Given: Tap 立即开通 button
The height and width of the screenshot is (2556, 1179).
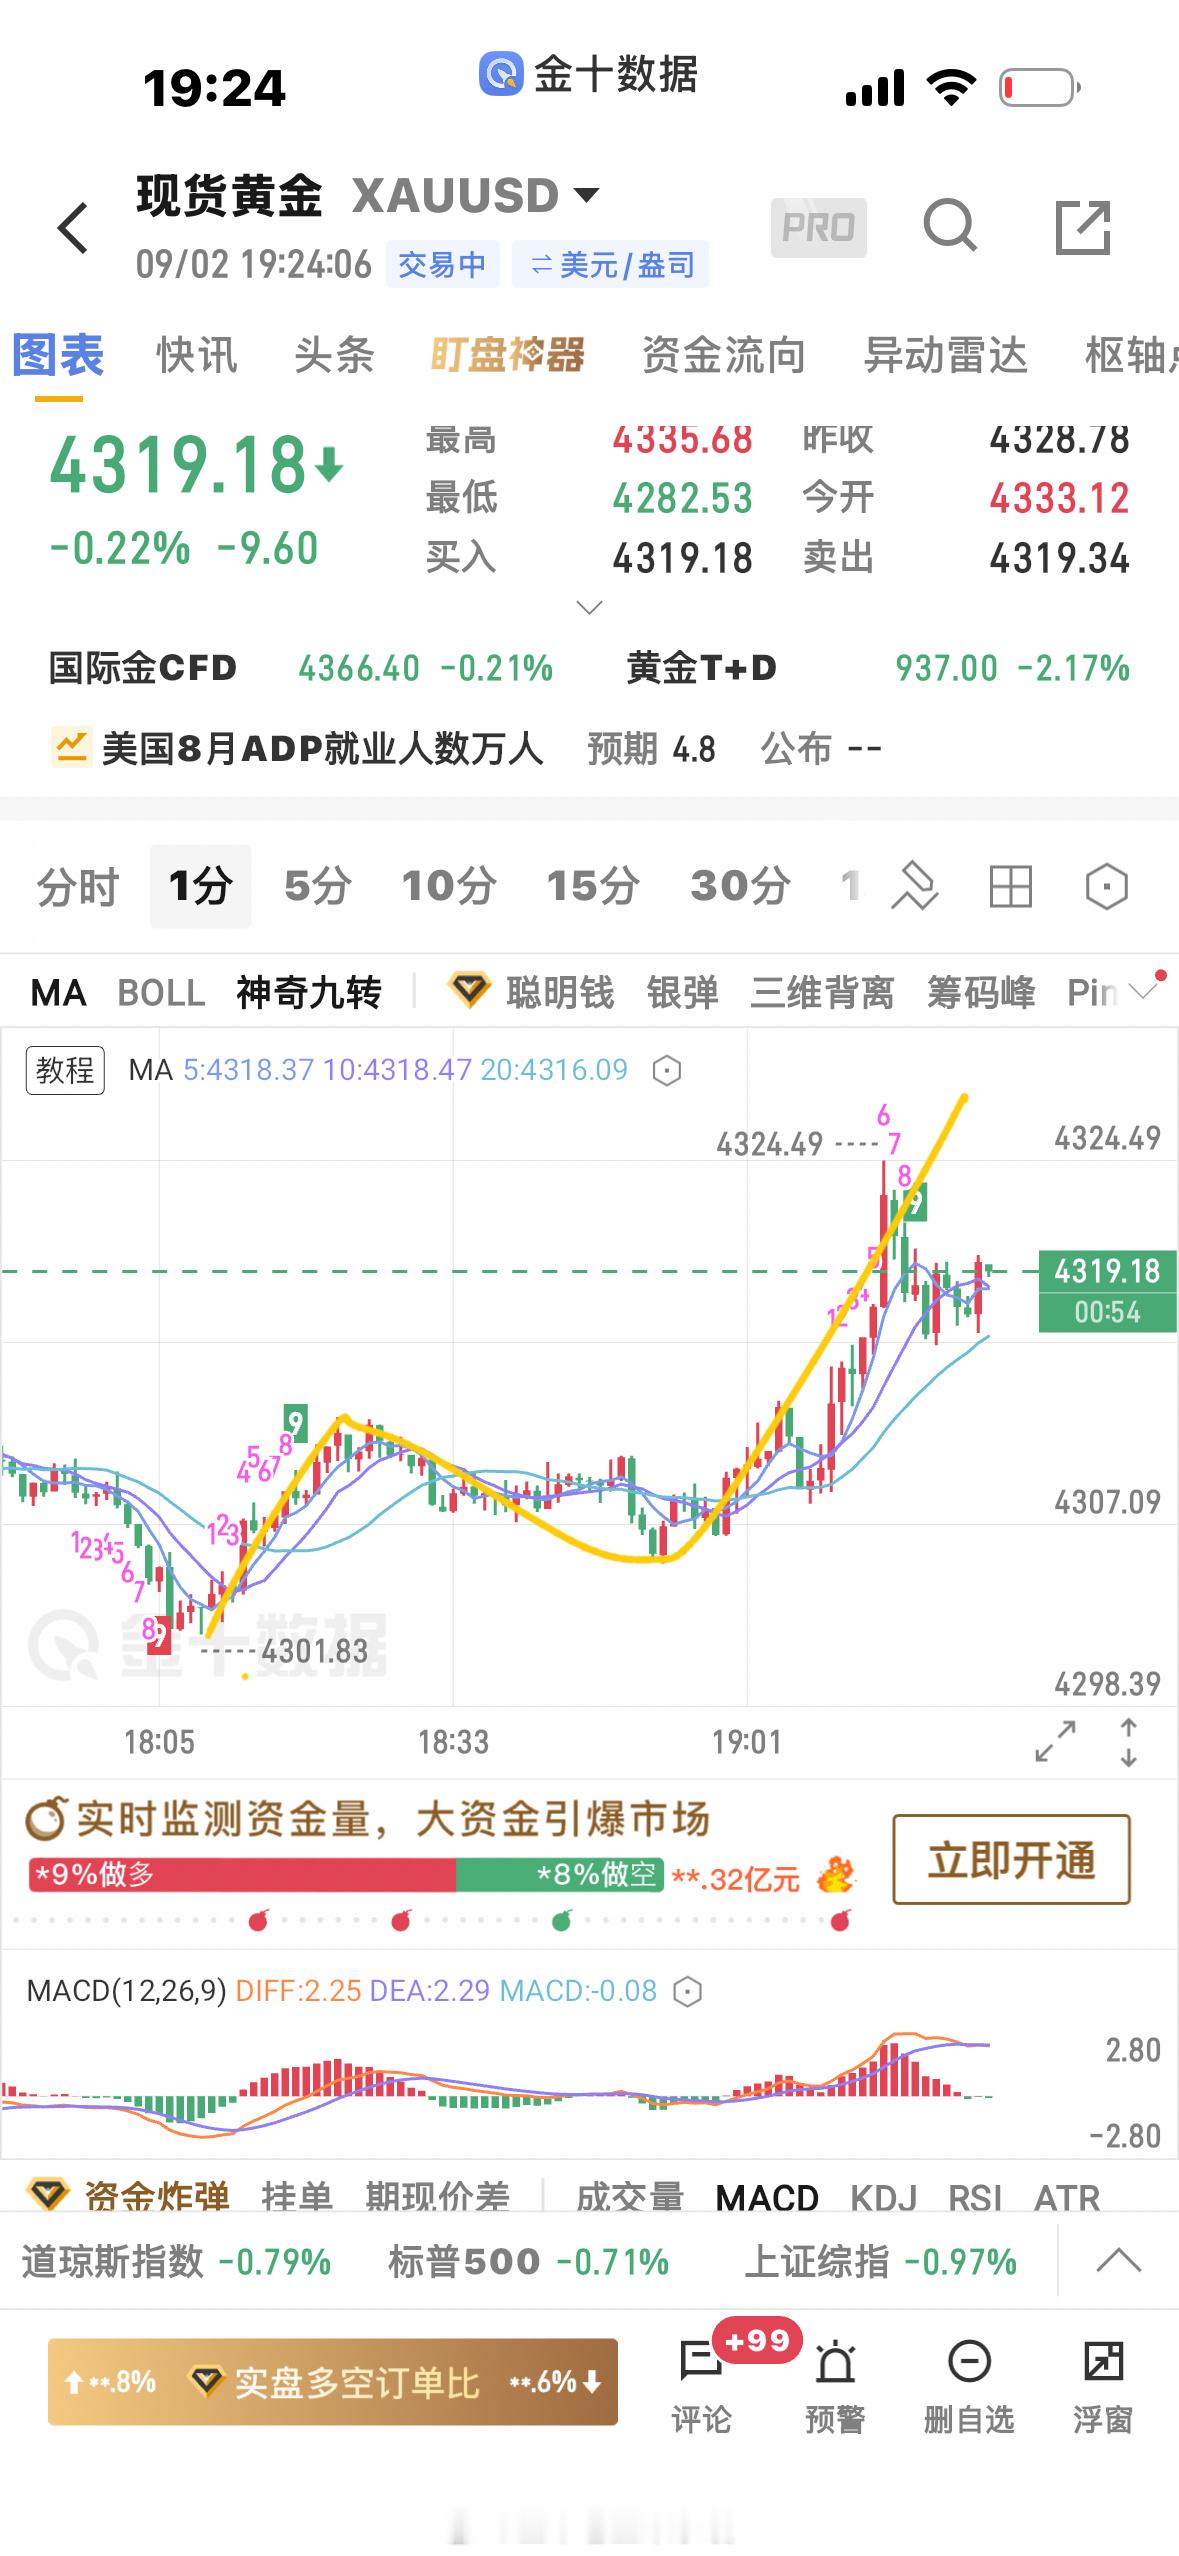Looking at the screenshot, I should point(1011,1859).
